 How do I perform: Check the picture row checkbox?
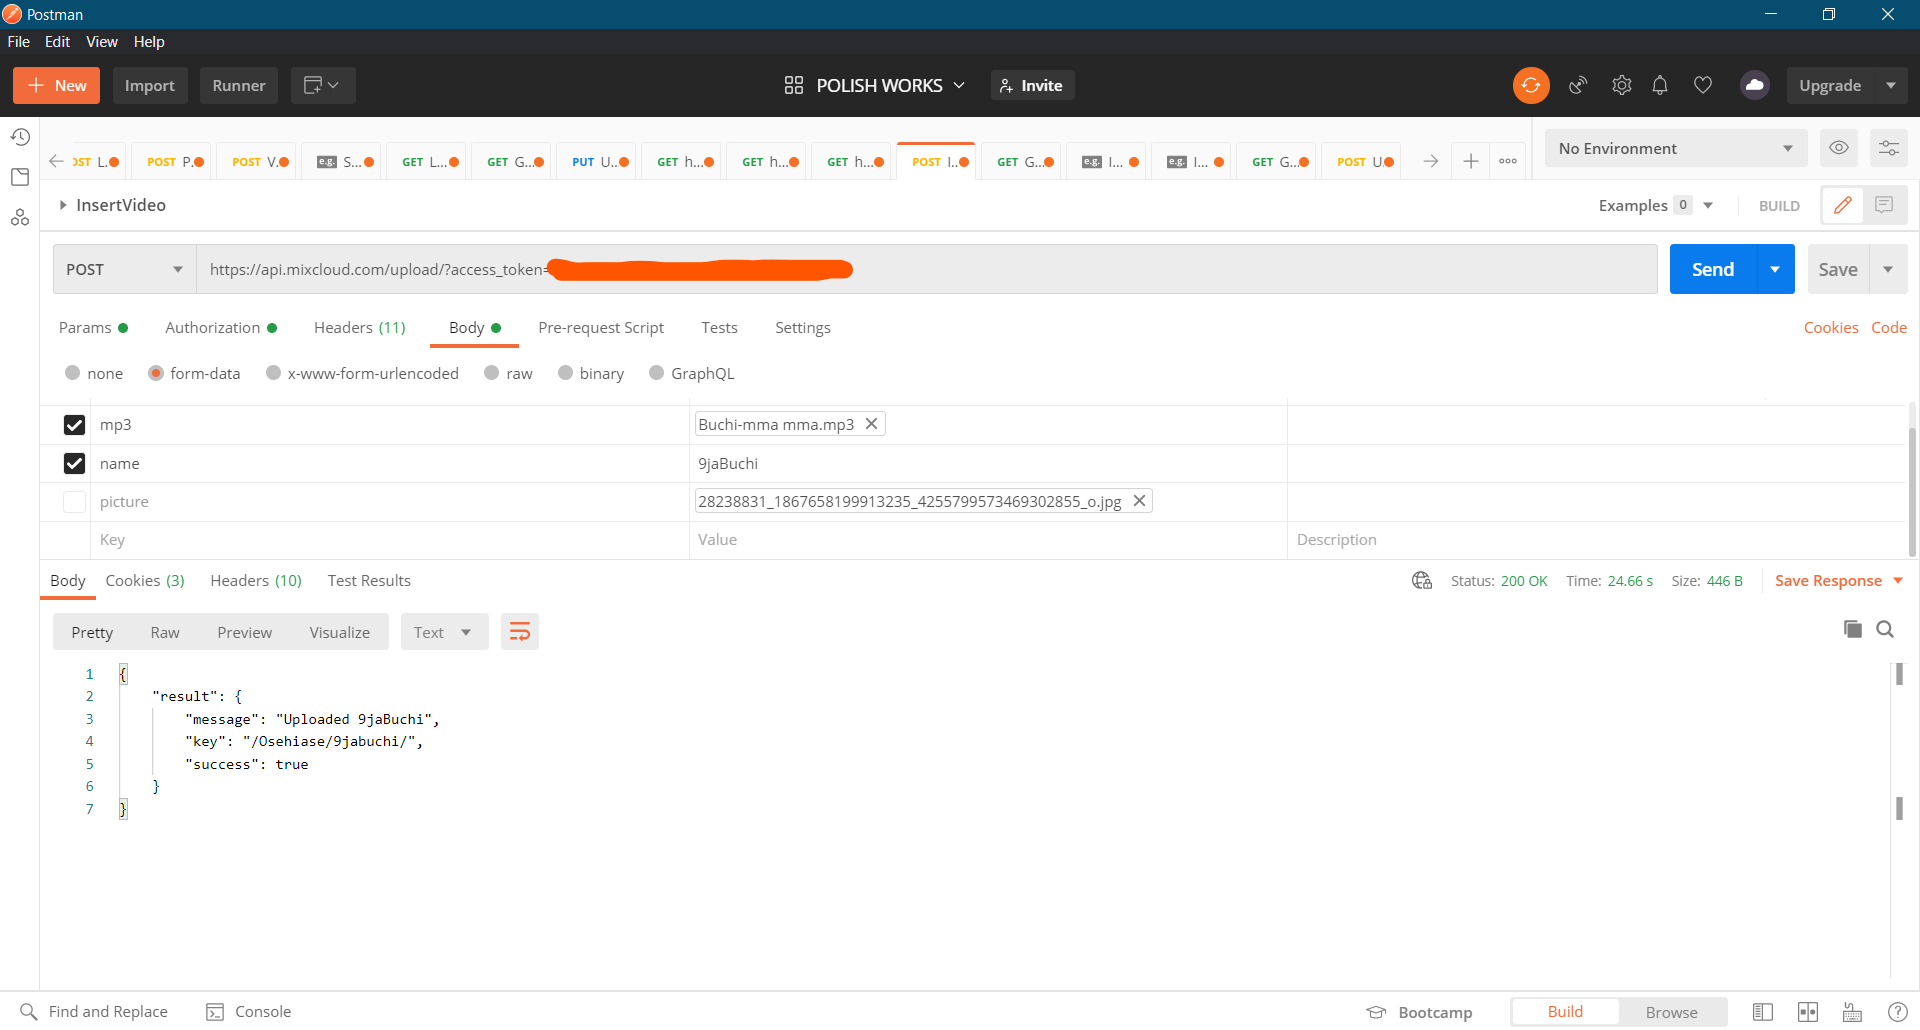click(74, 502)
